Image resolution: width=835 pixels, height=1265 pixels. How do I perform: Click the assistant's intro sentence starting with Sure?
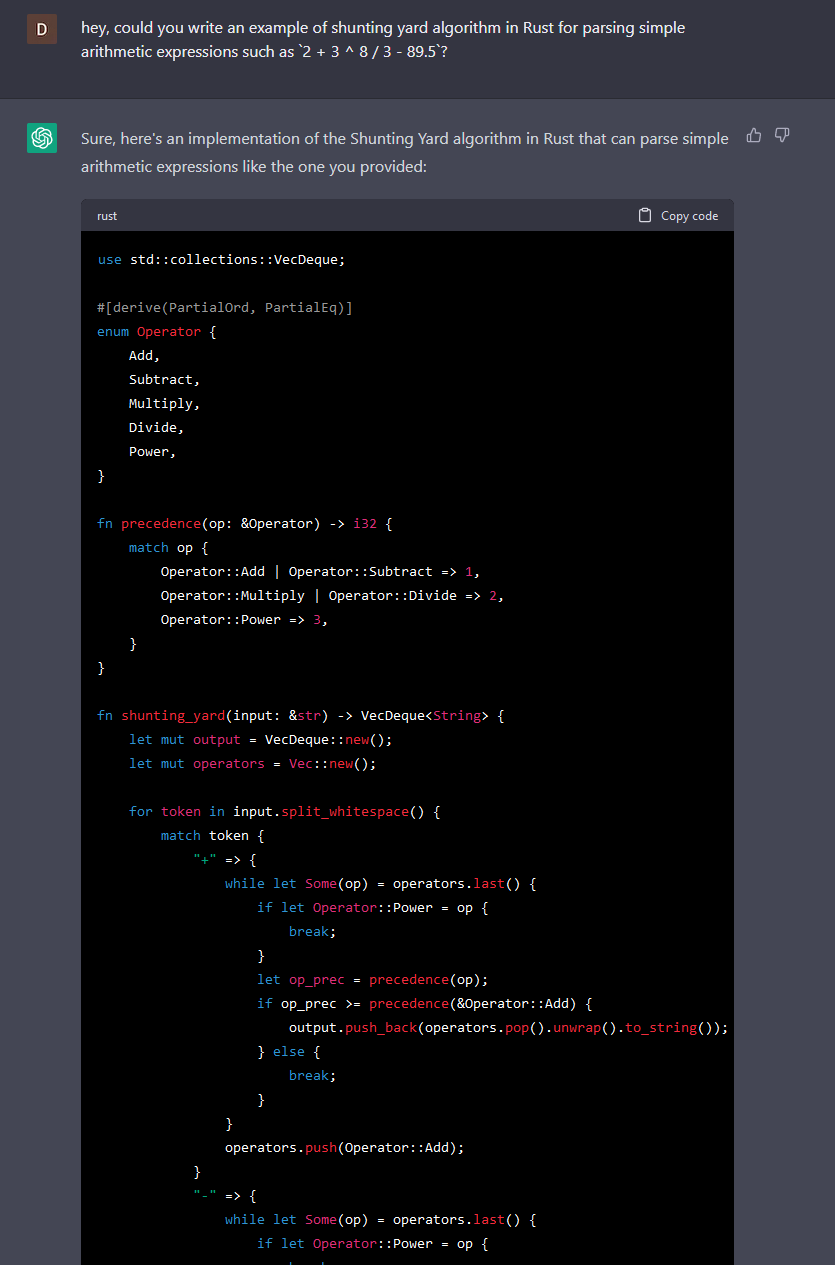[404, 152]
